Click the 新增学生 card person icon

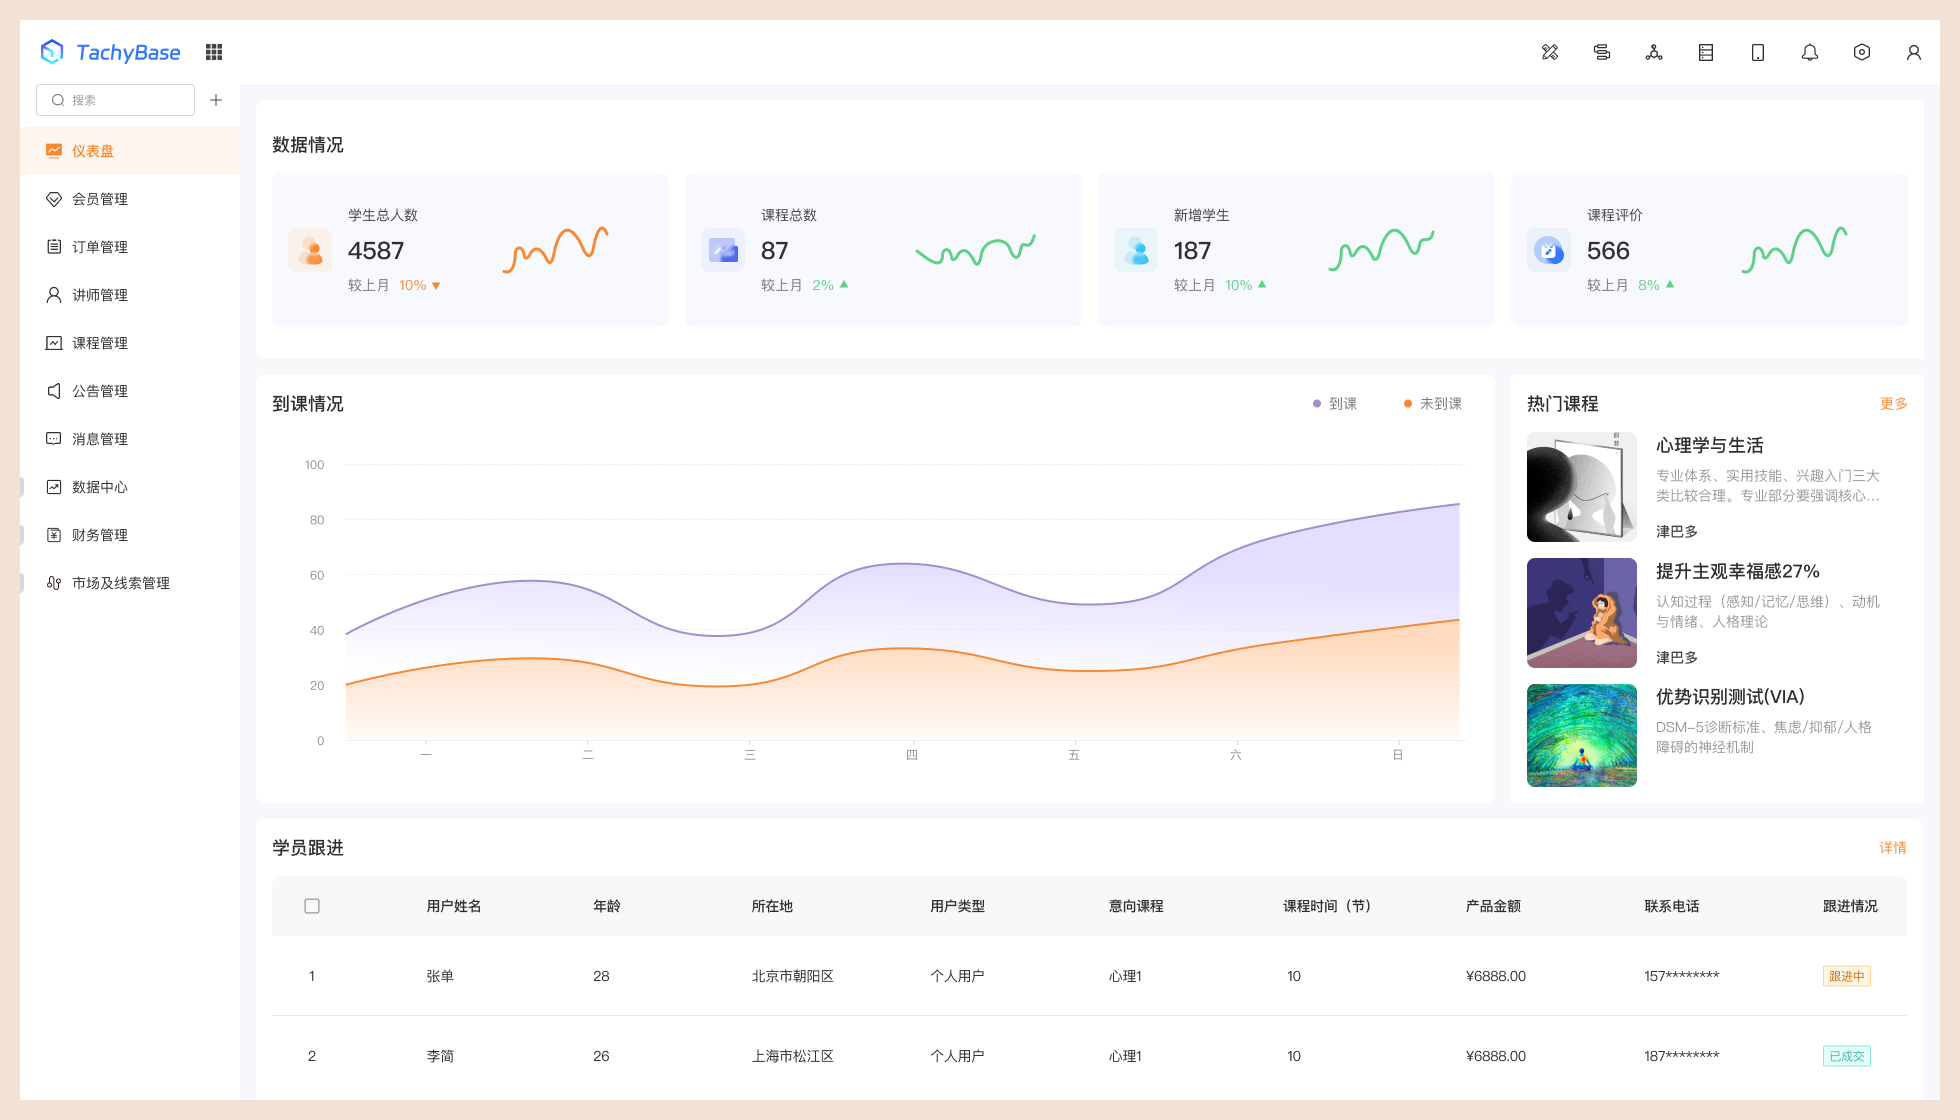1136,250
